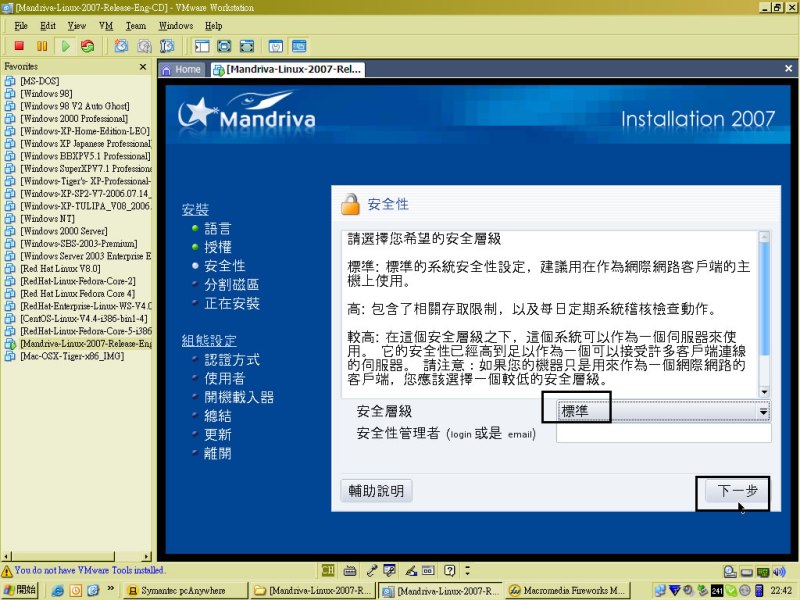This screenshot has height=600, width=800.
Task: Select [Mac-OSX-Tiger-x86_IMG] in Favorites
Action: coord(72,356)
